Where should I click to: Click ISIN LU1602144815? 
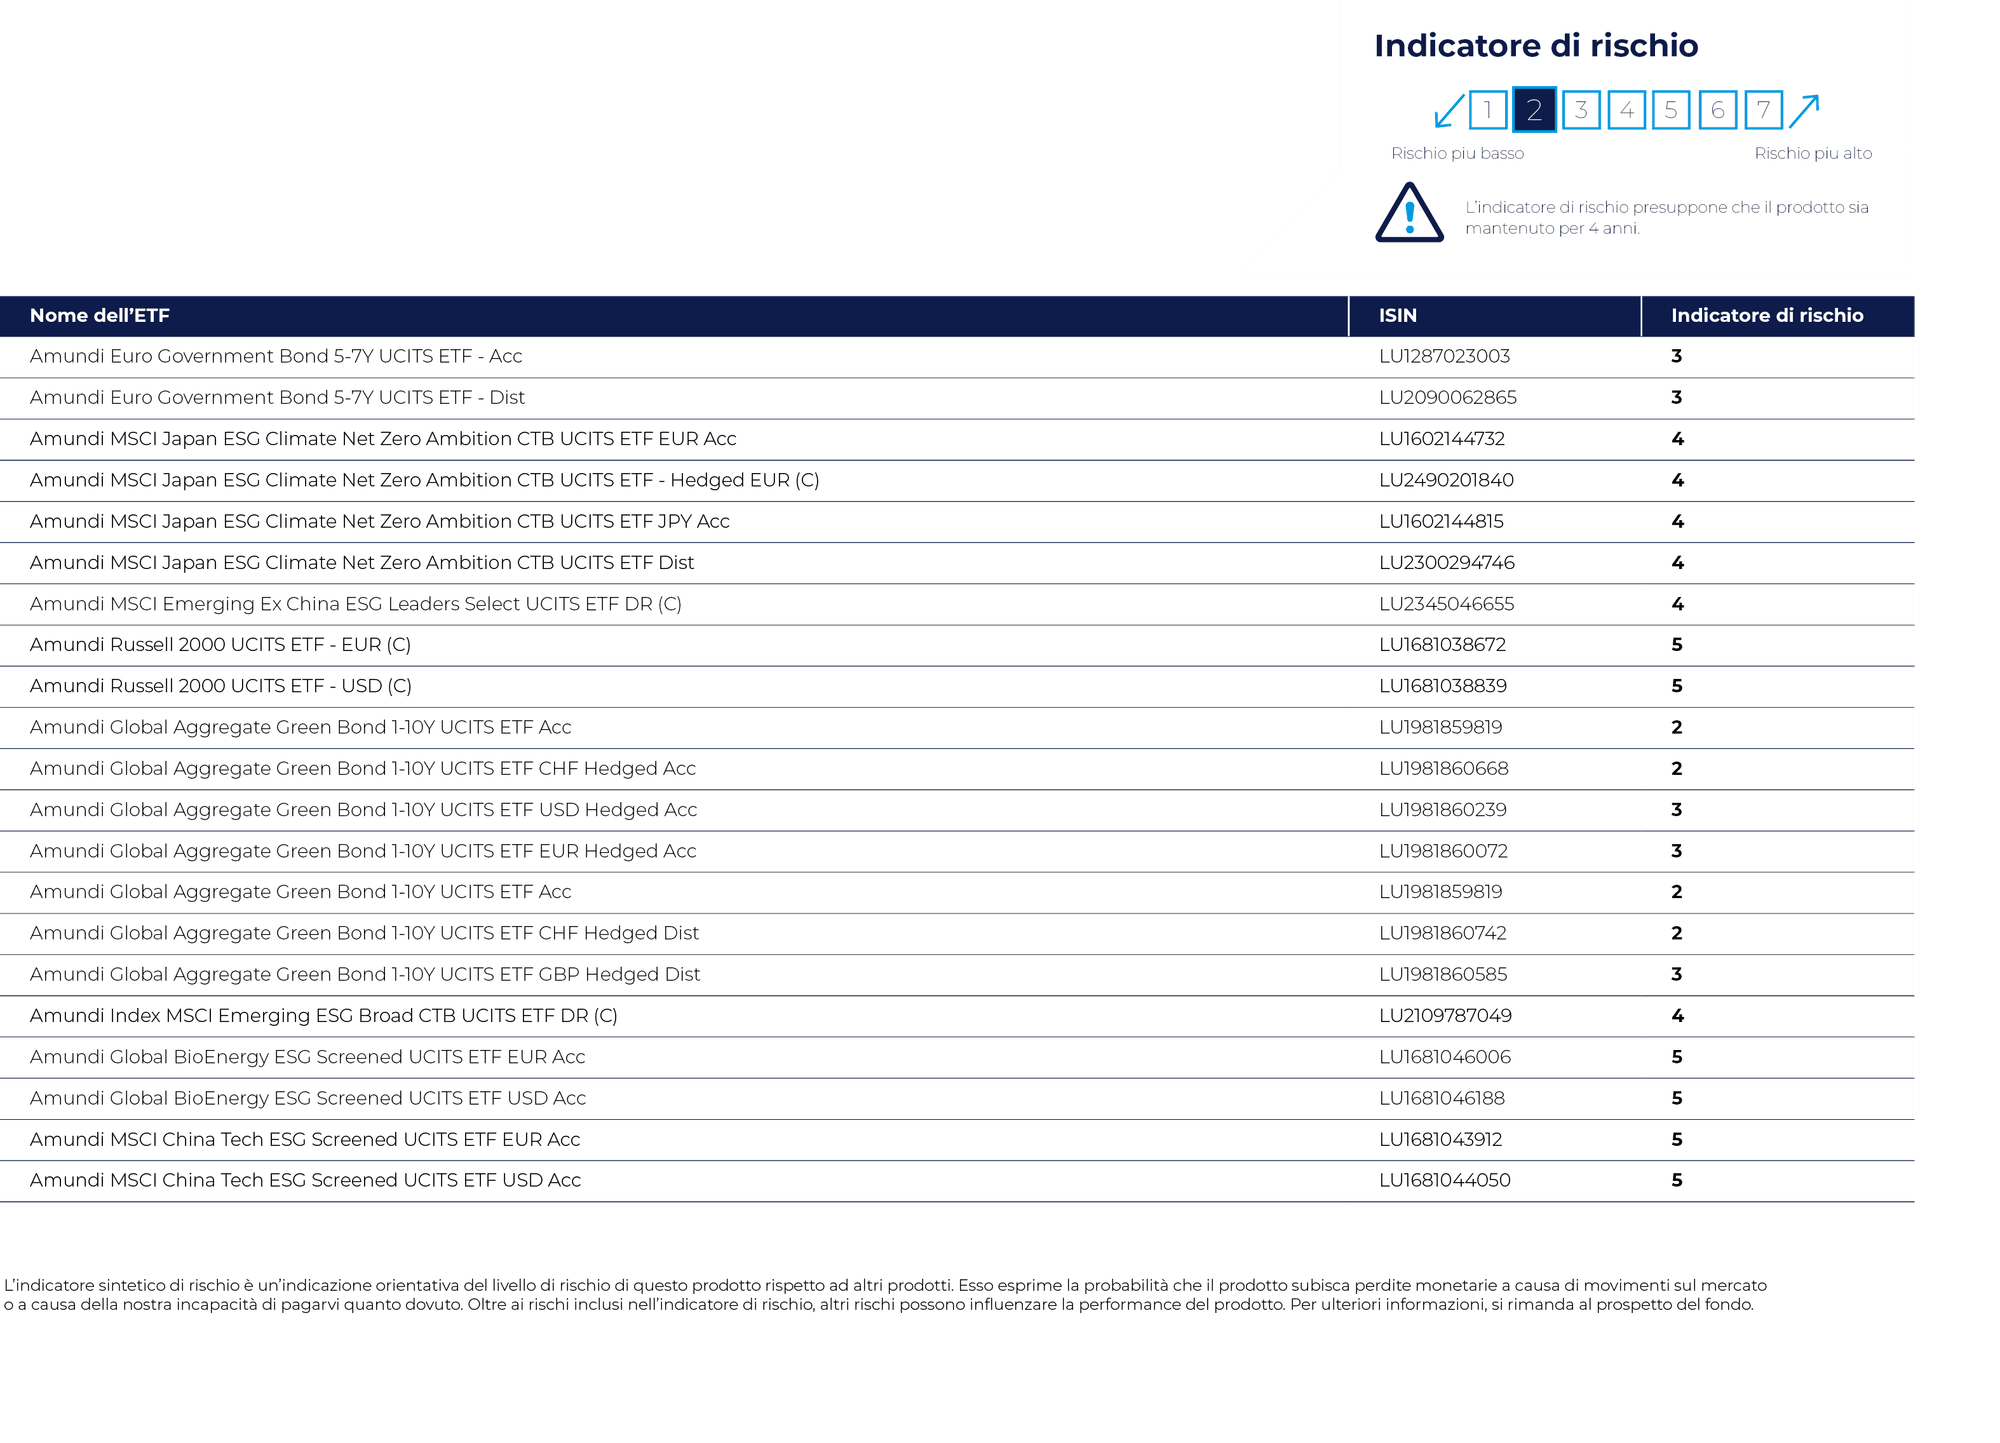coord(1441,521)
